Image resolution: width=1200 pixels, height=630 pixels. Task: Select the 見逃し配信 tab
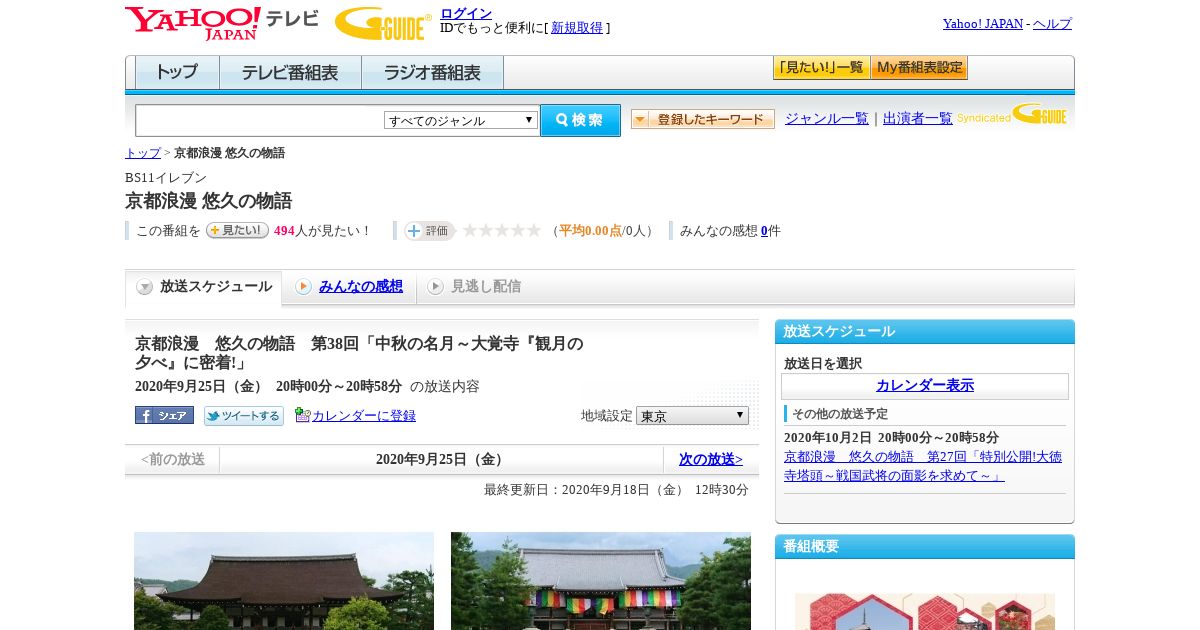pos(474,287)
